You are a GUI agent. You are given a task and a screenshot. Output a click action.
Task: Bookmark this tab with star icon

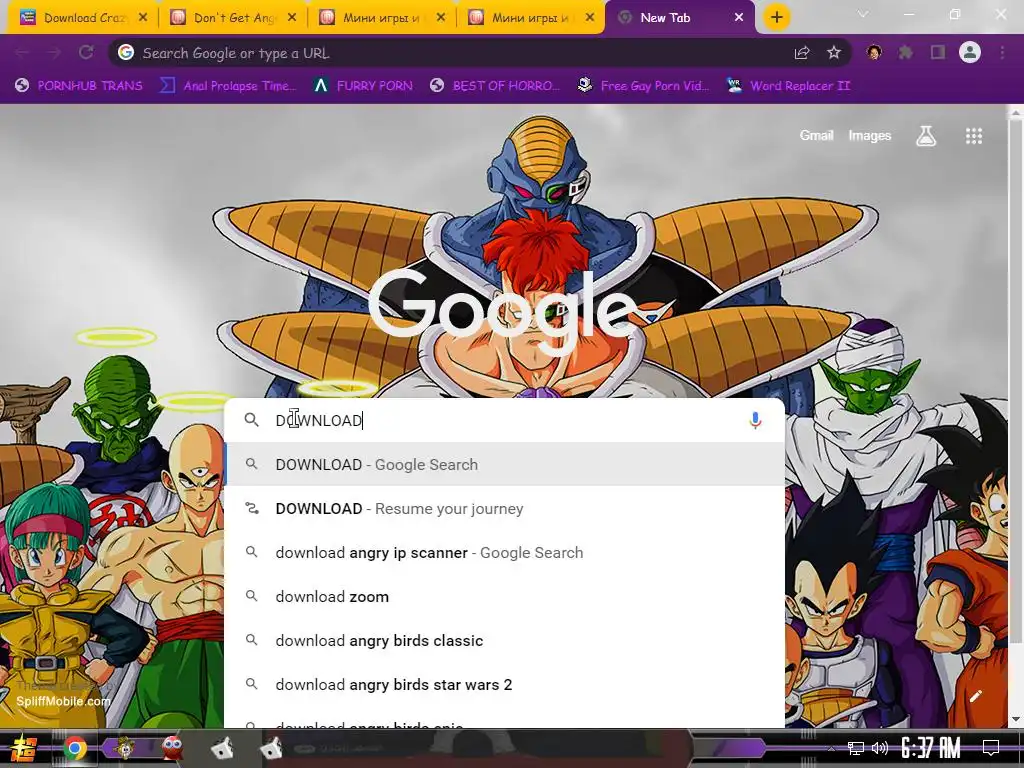click(833, 53)
